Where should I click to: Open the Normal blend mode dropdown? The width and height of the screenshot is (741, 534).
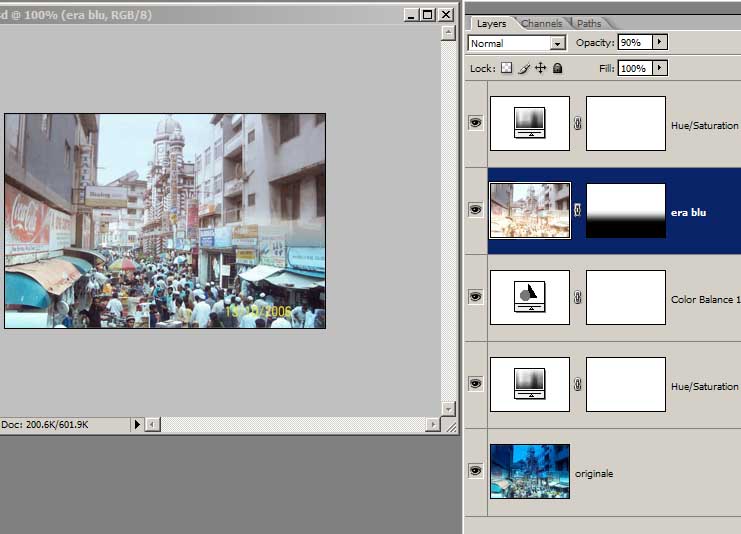click(557, 43)
